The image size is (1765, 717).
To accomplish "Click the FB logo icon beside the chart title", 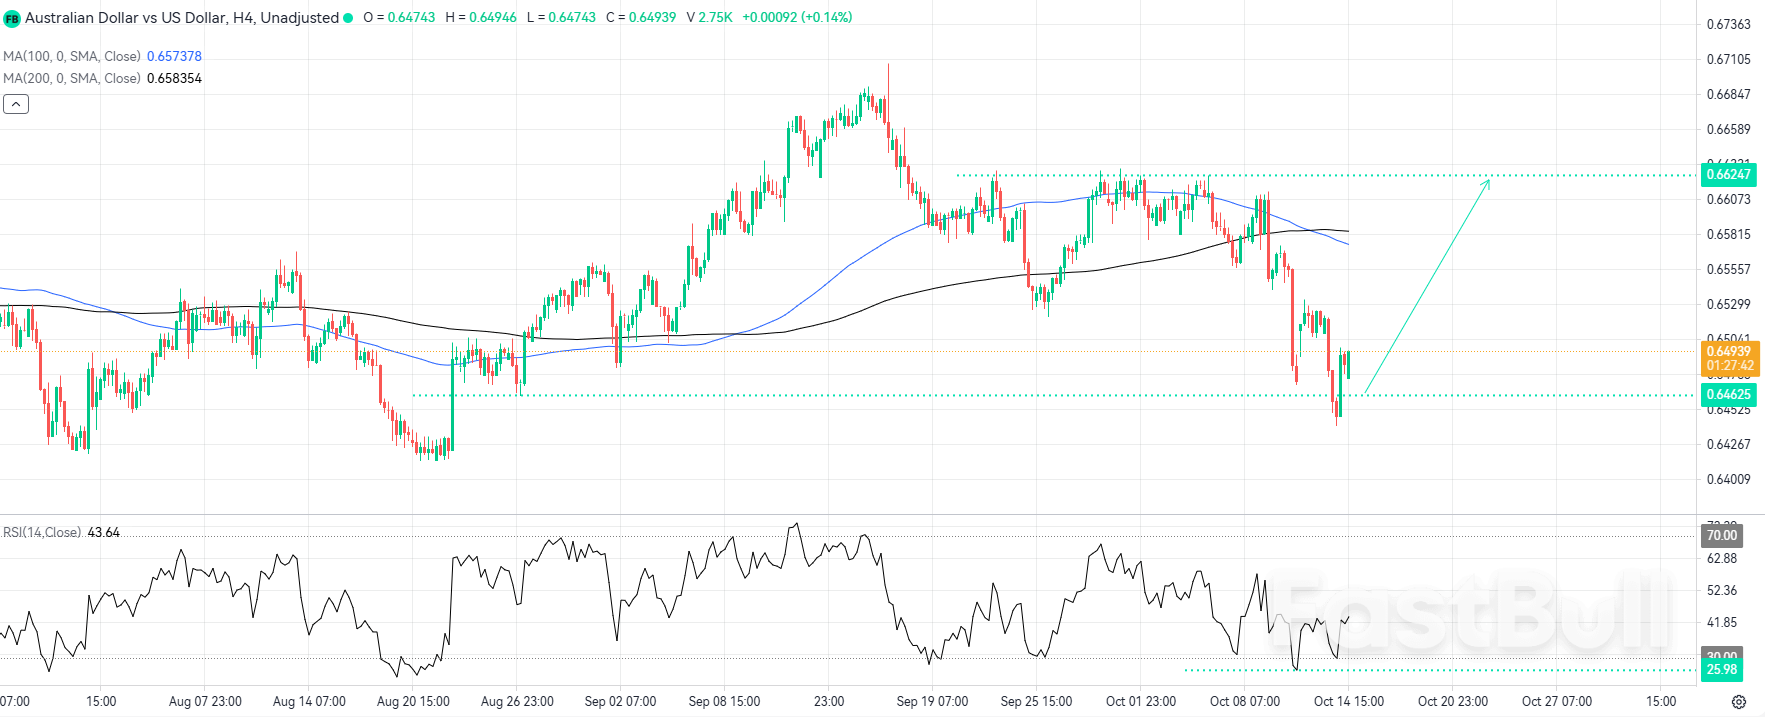I will pyautogui.click(x=12, y=18).
